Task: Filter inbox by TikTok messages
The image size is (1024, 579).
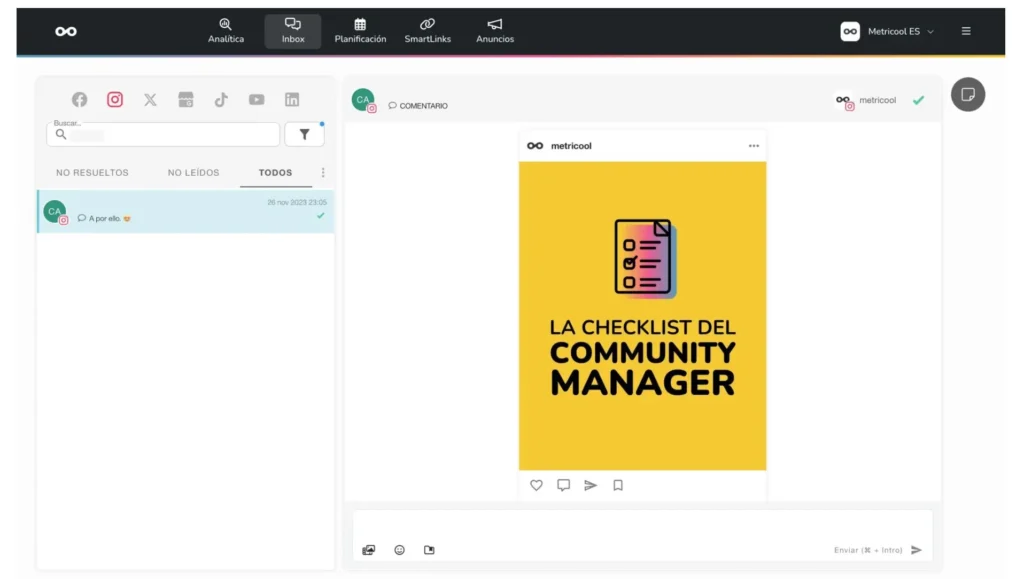Action: coord(221,99)
